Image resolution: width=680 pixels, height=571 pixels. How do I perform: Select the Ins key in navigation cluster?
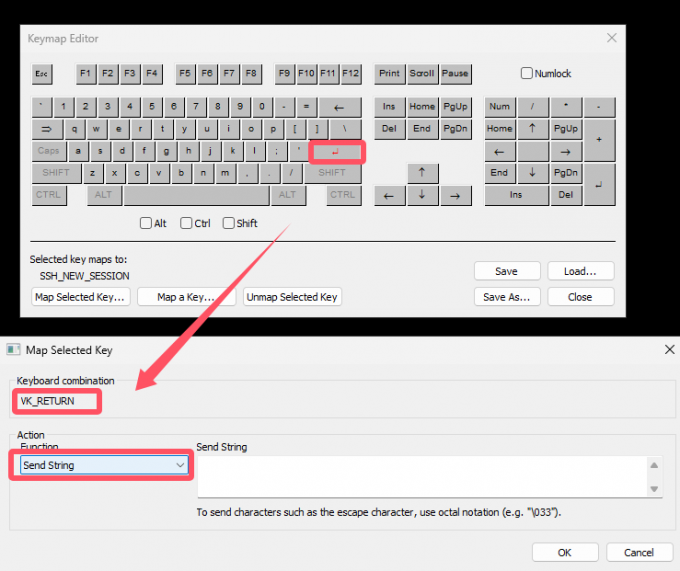click(389, 107)
